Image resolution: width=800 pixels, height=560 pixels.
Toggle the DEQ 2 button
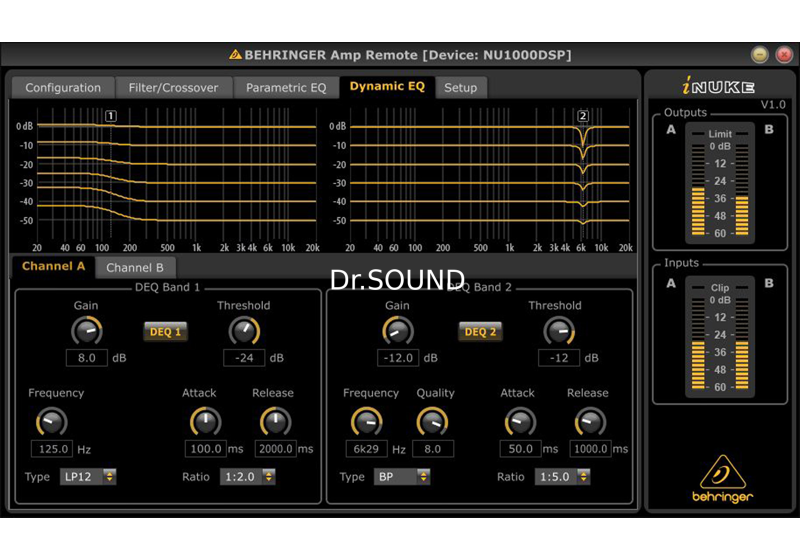coord(480,332)
